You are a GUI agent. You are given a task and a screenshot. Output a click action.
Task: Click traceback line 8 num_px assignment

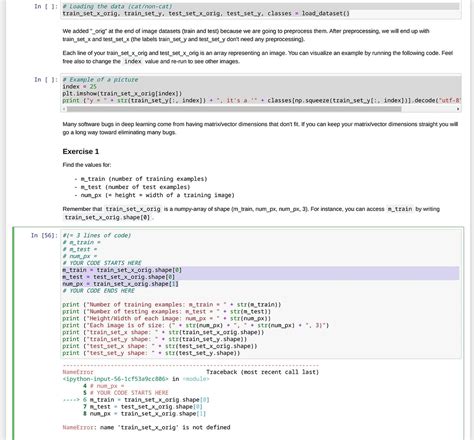[144, 414]
